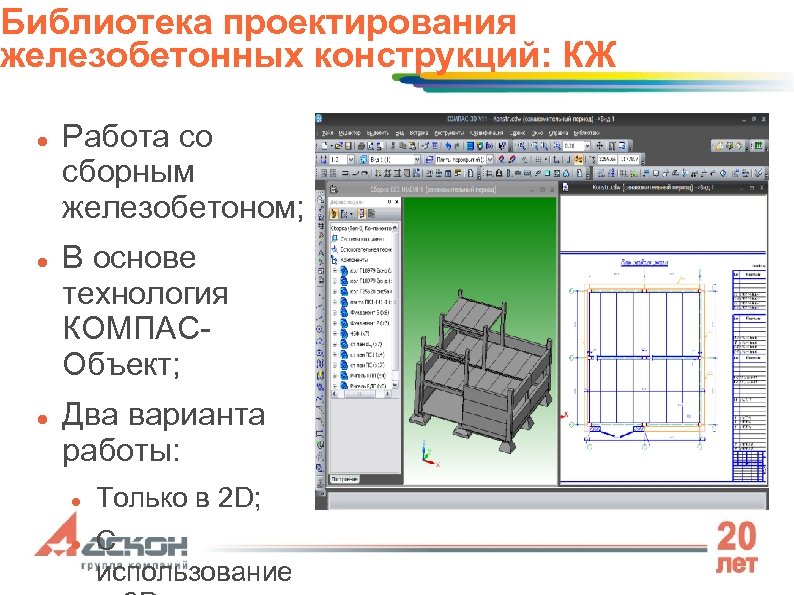Close the model tree panel
Screen dimensions: 794x595
pos(397,202)
